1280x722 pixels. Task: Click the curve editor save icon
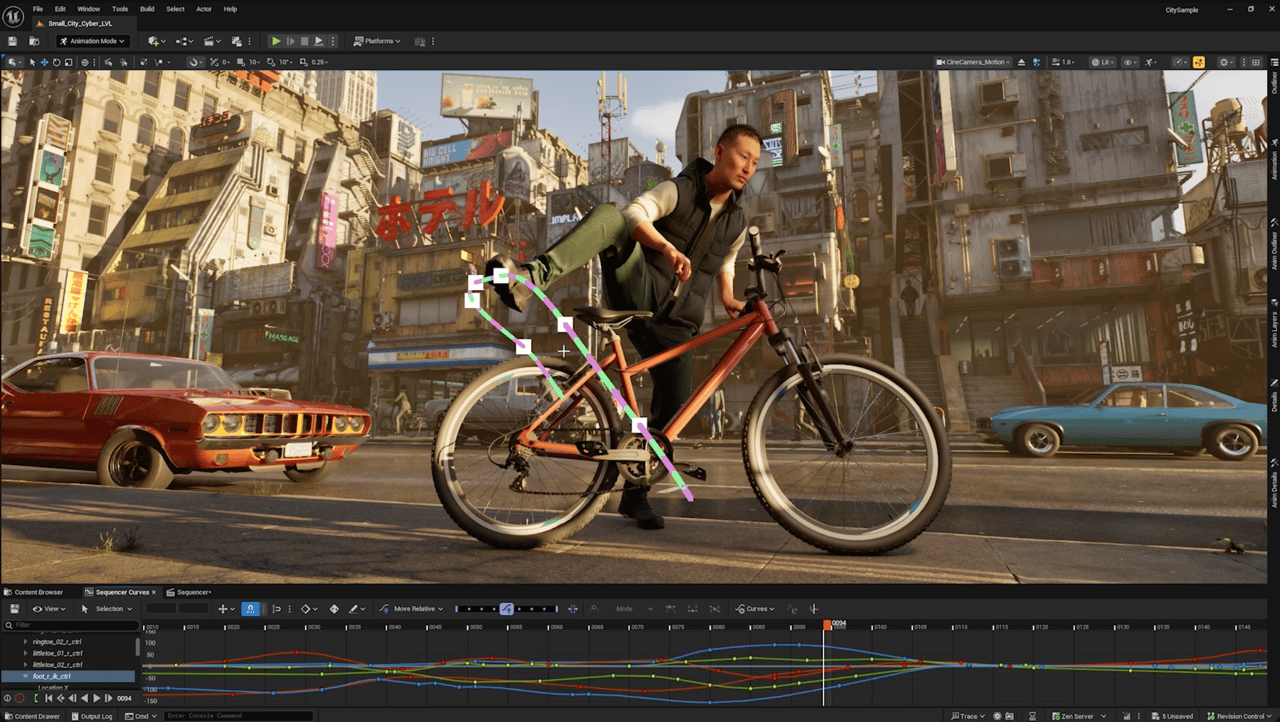(14, 608)
